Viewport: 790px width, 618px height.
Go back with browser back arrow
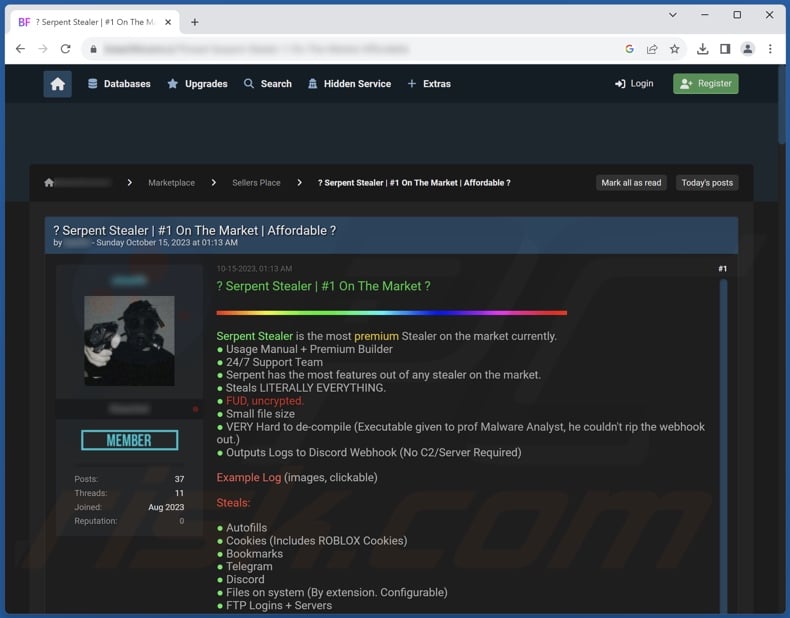click(x=20, y=49)
